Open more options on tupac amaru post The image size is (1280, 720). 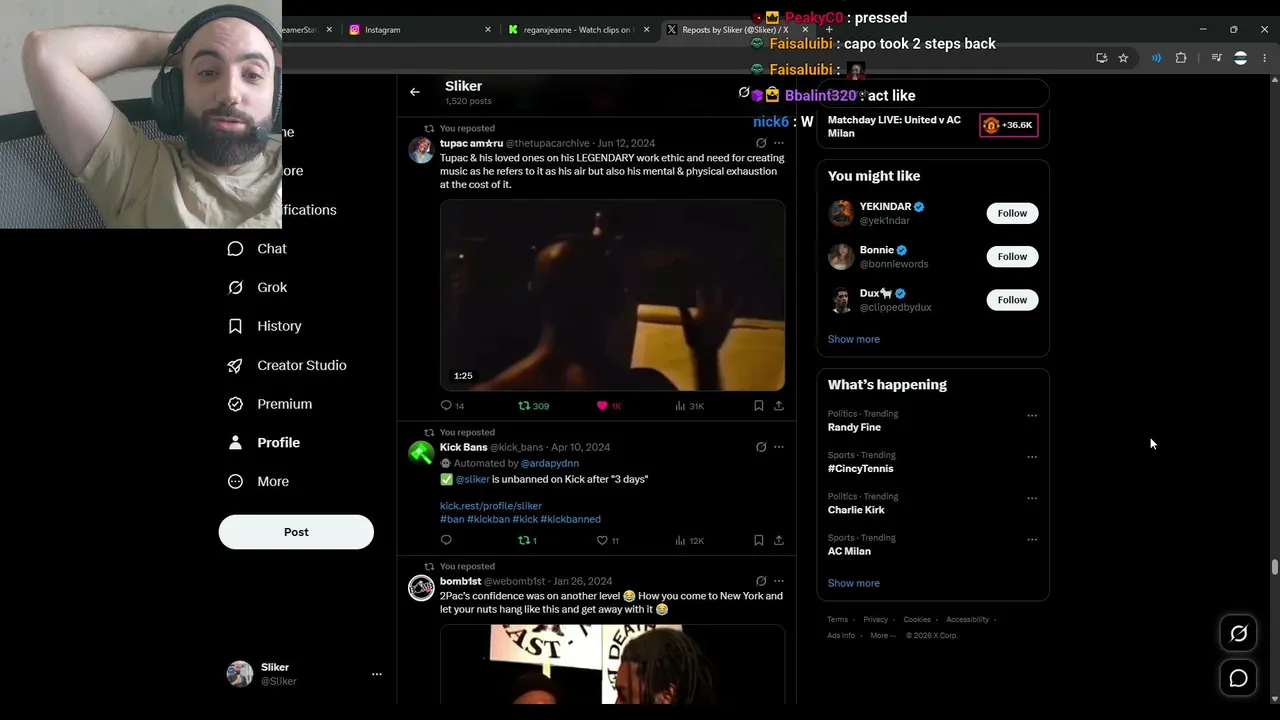pyautogui.click(x=779, y=143)
